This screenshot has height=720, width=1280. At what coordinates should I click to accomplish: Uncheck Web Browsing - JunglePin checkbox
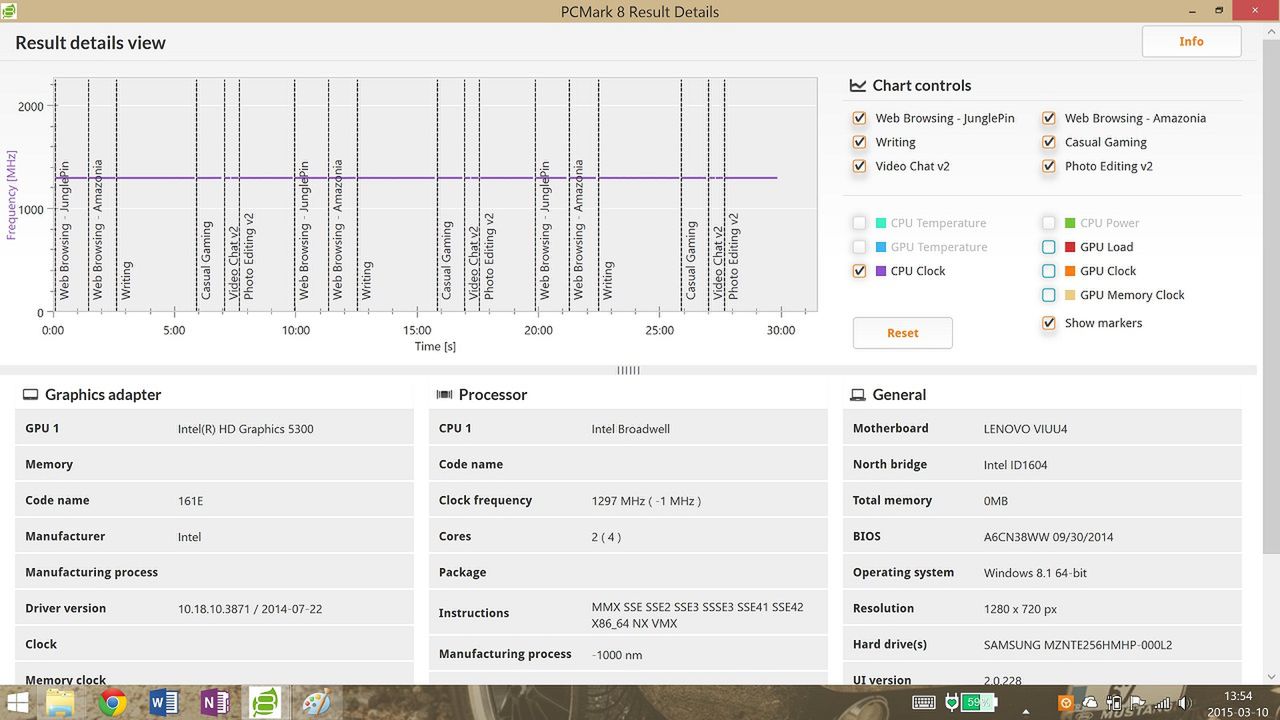(859, 118)
